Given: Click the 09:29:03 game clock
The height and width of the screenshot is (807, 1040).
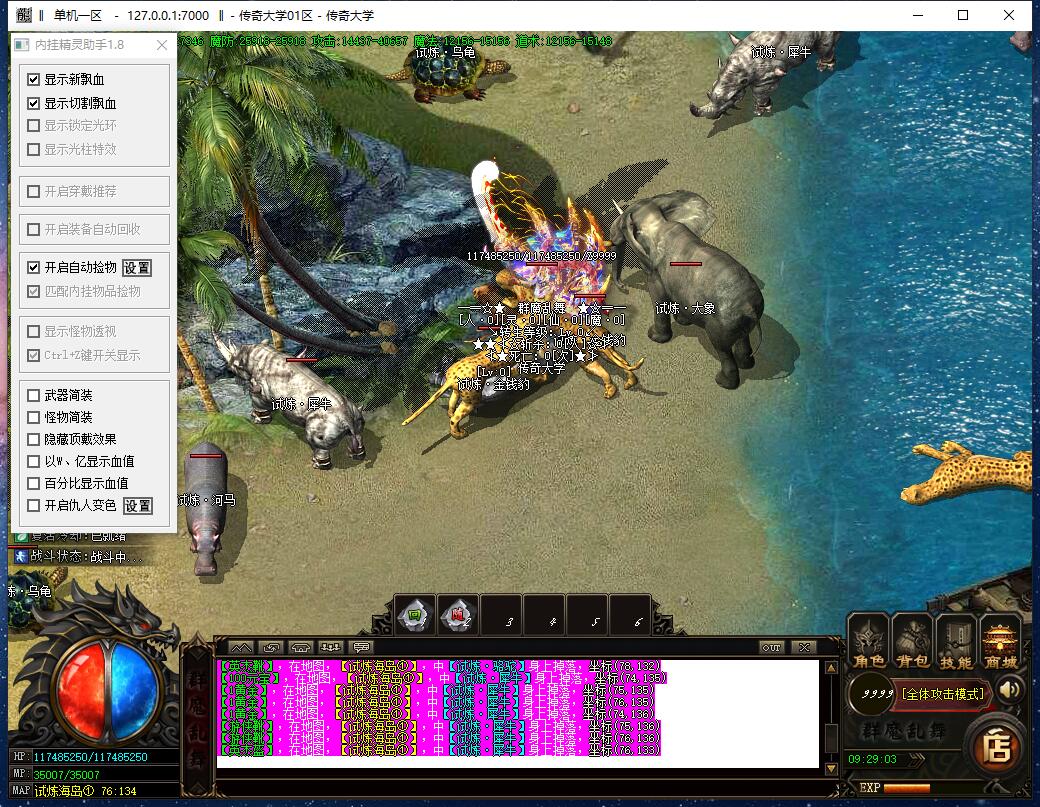Looking at the screenshot, I should click(872, 759).
